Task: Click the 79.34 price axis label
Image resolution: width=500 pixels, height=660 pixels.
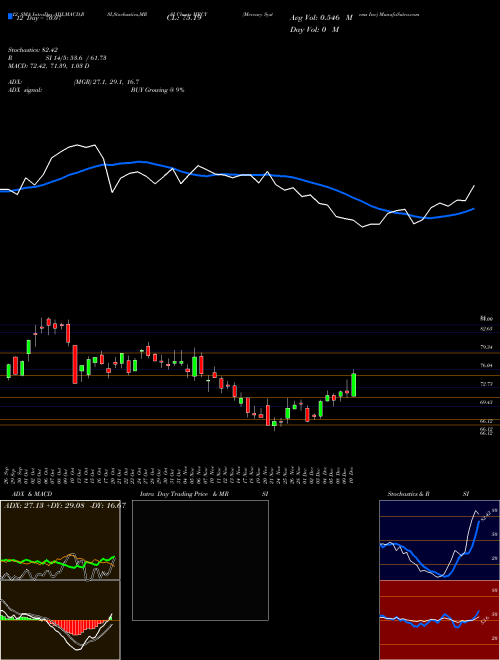Action: click(486, 347)
